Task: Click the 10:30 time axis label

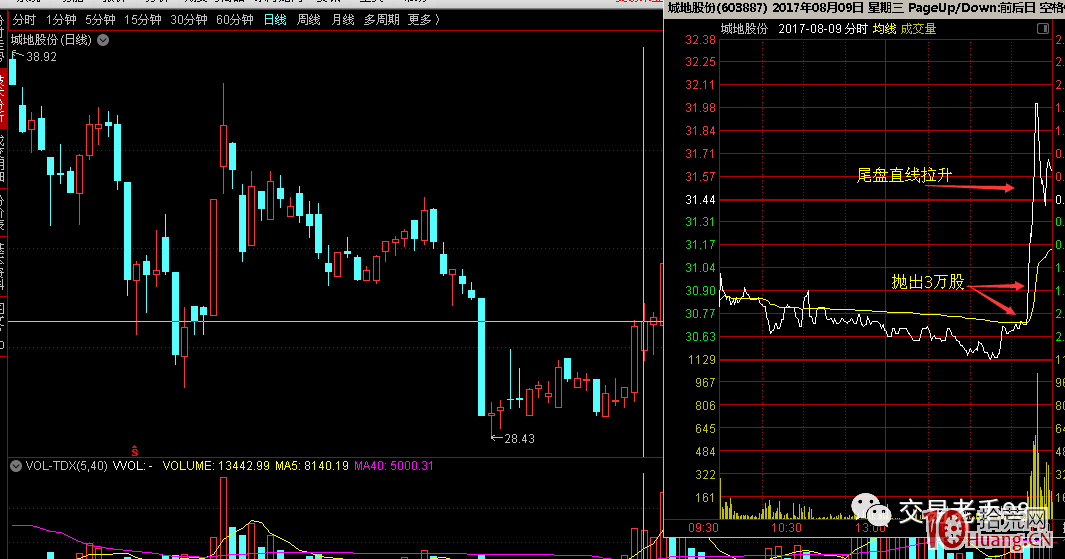Action: tap(786, 528)
